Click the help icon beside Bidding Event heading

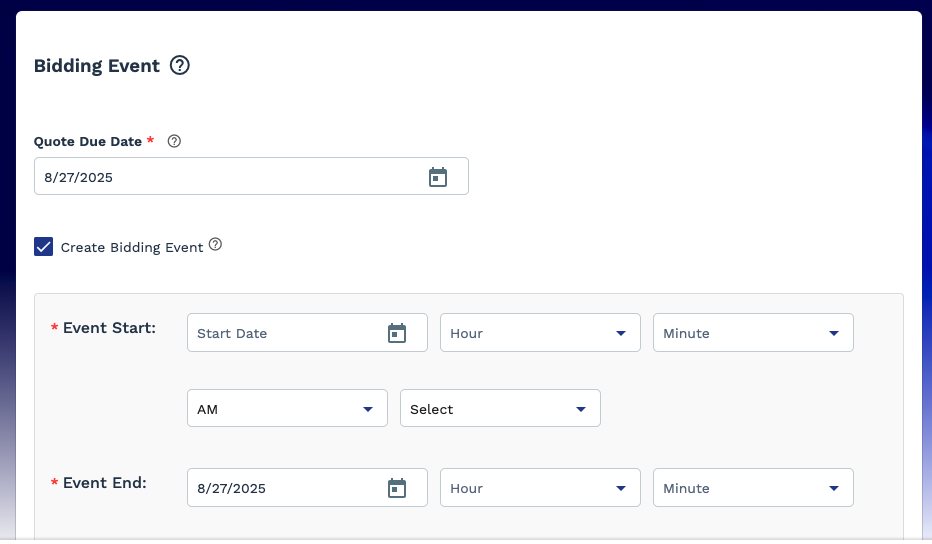(x=180, y=66)
